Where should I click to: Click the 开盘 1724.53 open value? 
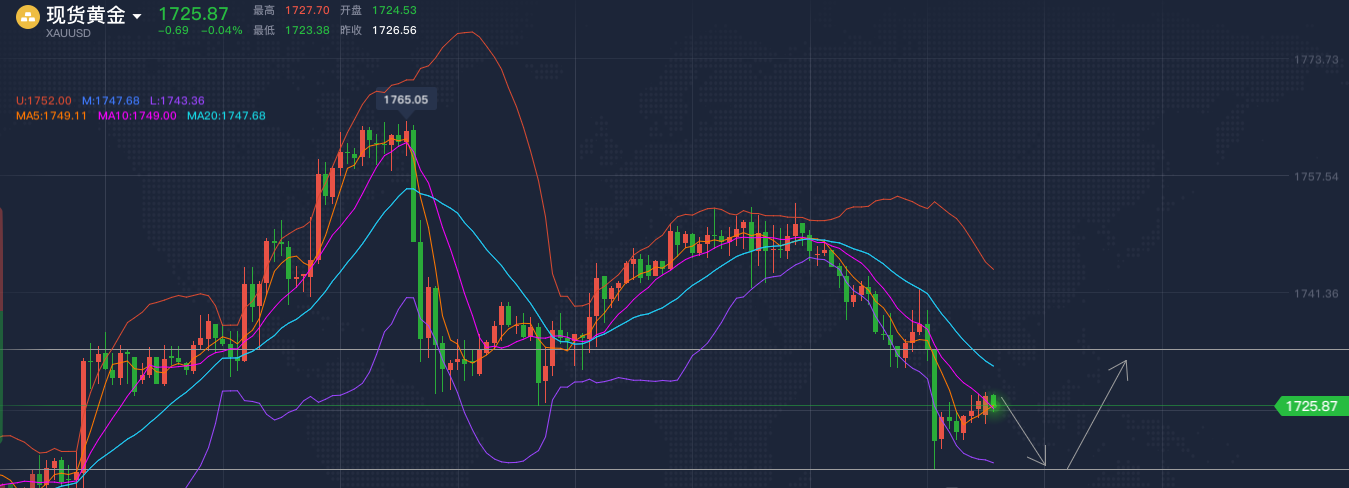click(x=394, y=10)
